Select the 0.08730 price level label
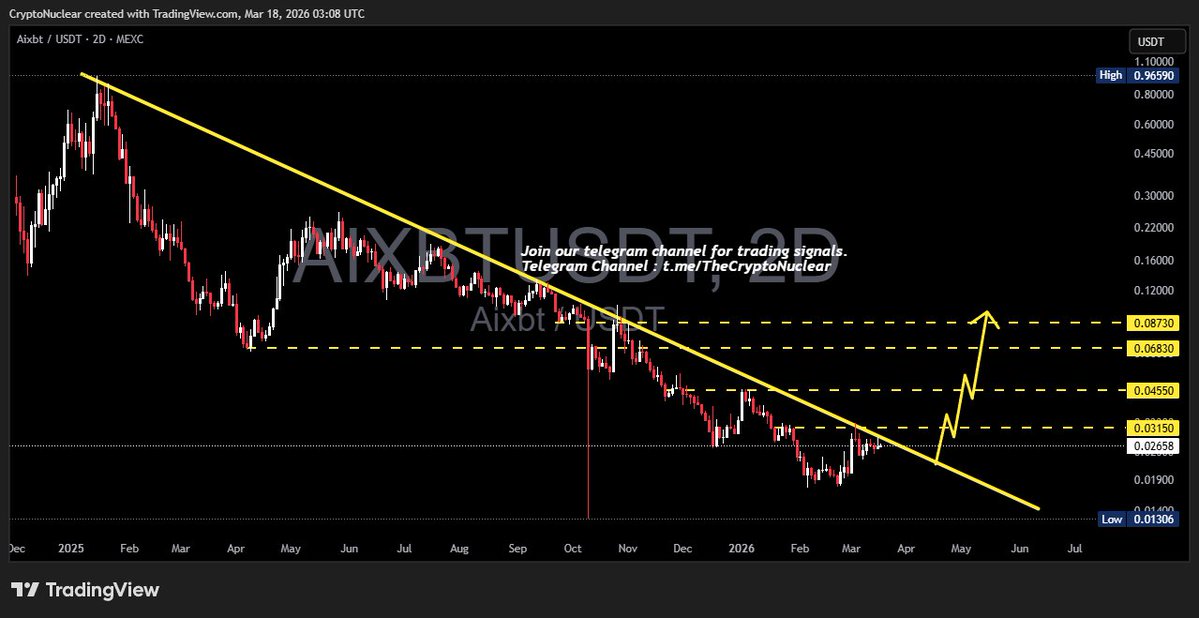 tap(1153, 324)
